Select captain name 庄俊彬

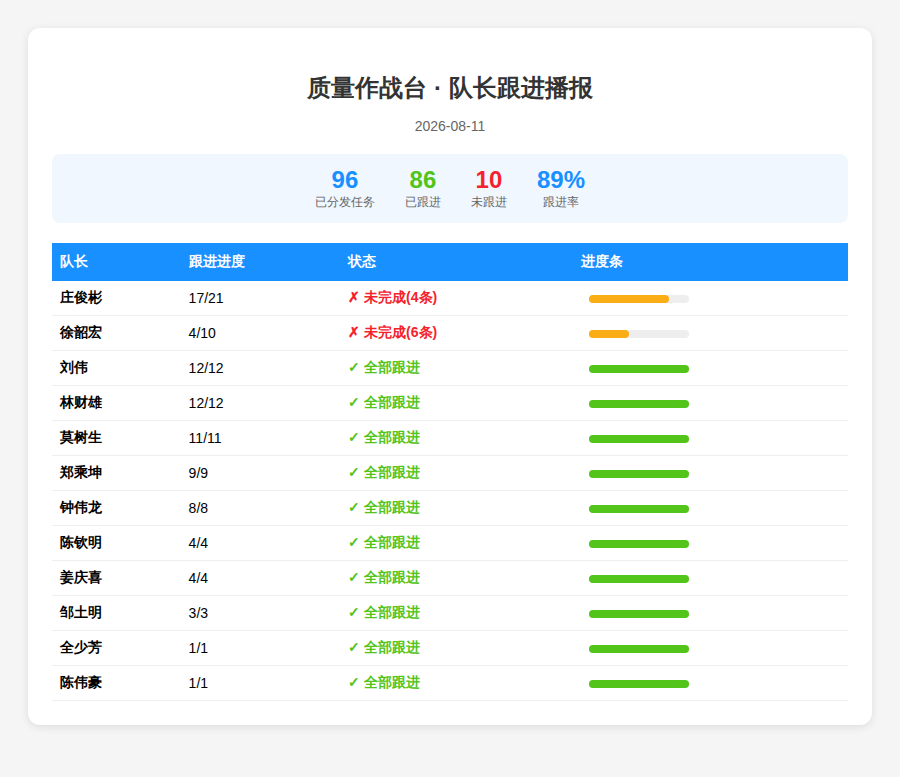point(81,298)
